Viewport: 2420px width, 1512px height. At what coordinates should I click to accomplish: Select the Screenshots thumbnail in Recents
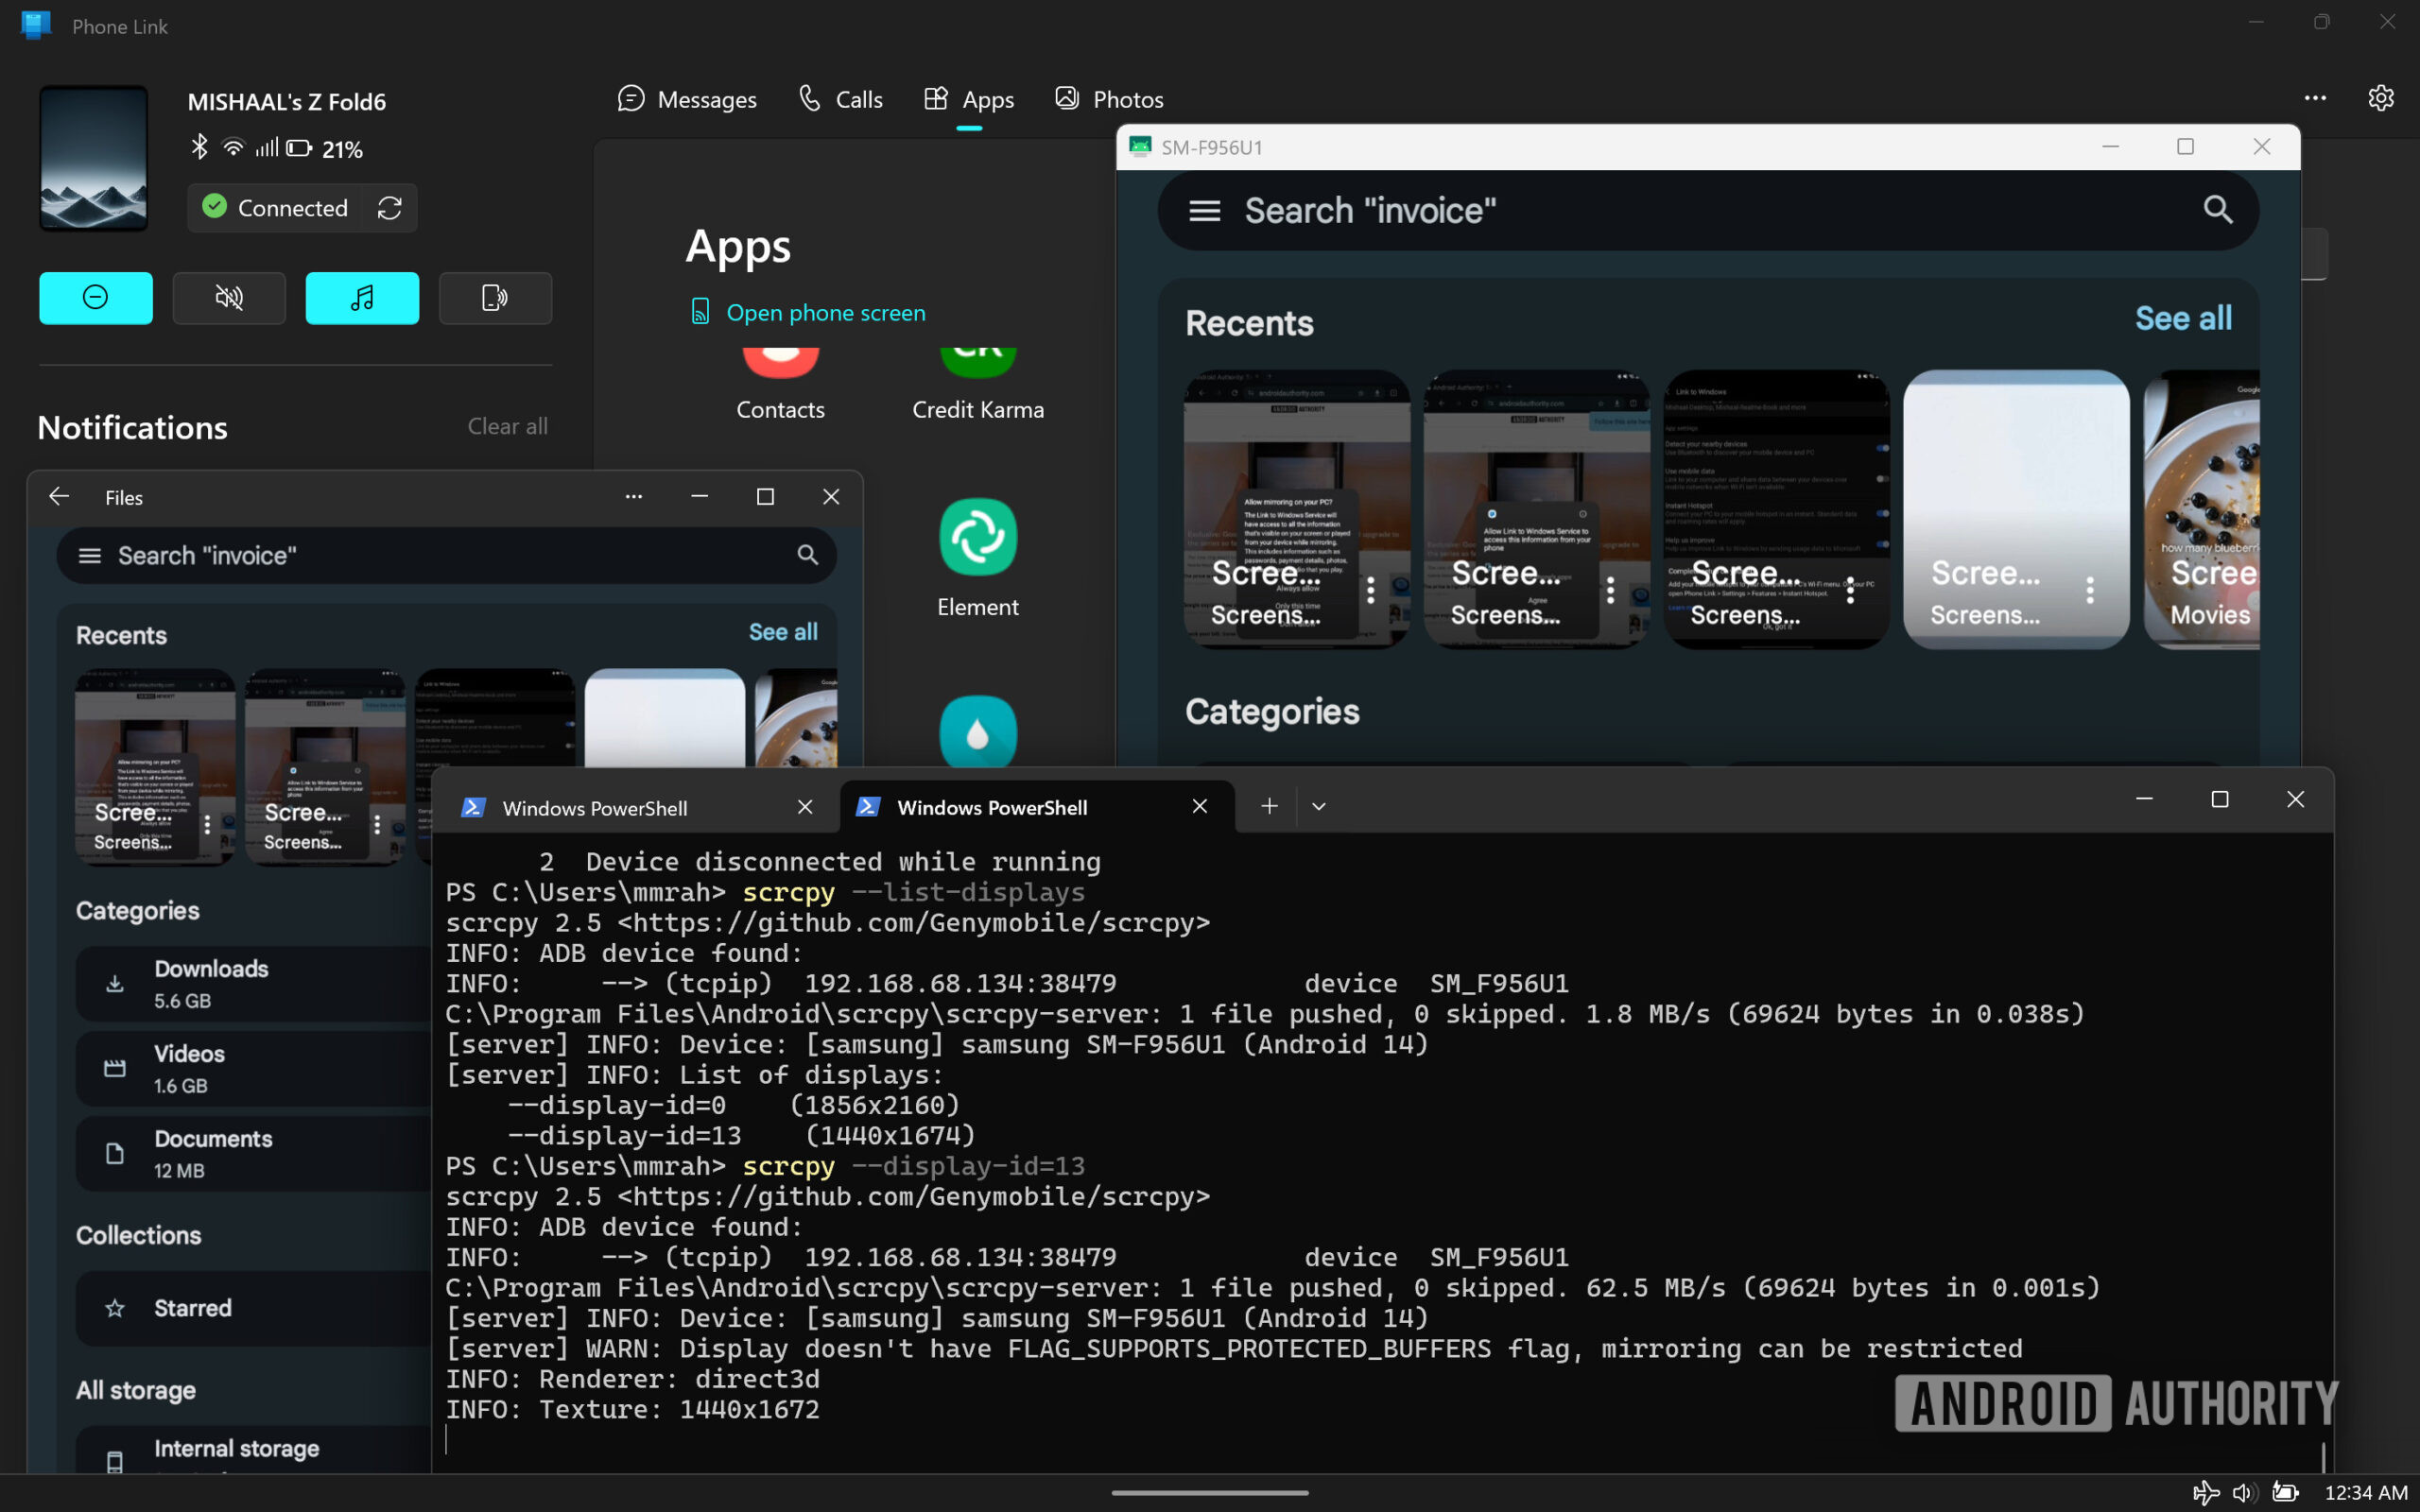(1296, 507)
